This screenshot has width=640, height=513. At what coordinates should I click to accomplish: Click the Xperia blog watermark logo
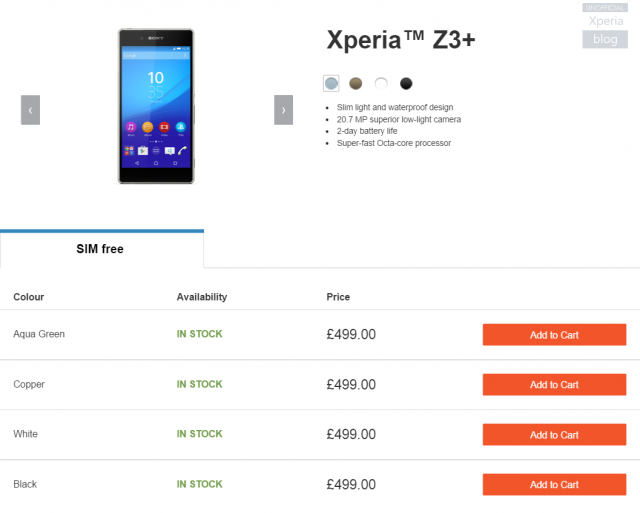tap(605, 26)
